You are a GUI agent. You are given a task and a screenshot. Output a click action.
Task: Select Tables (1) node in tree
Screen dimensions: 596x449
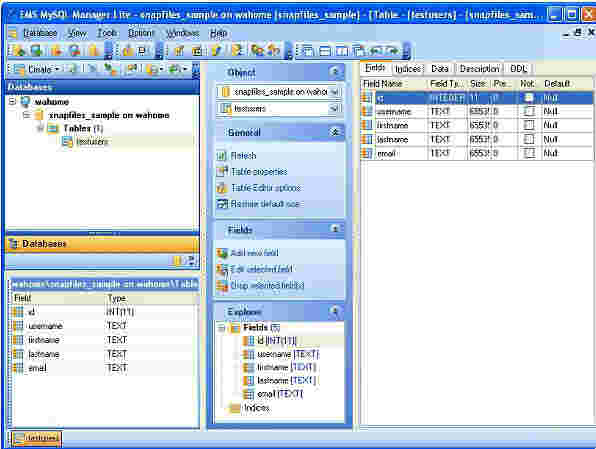tap(83, 129)
